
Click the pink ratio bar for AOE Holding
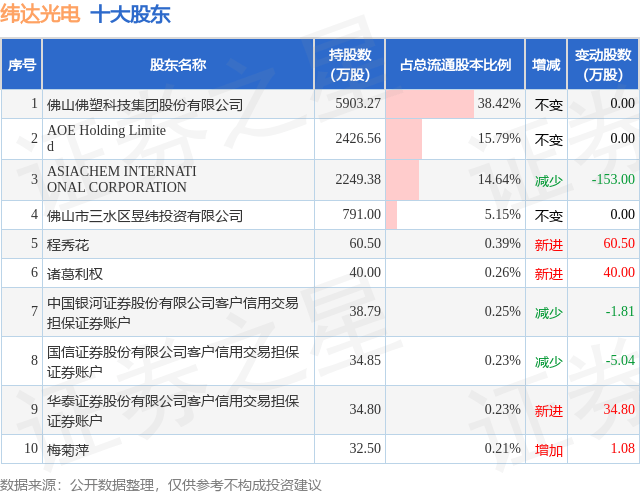(404, 139)
